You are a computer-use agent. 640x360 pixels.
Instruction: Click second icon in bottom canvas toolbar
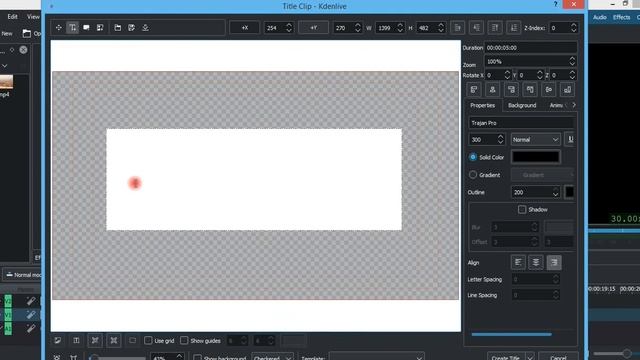(x=76, y=340)
